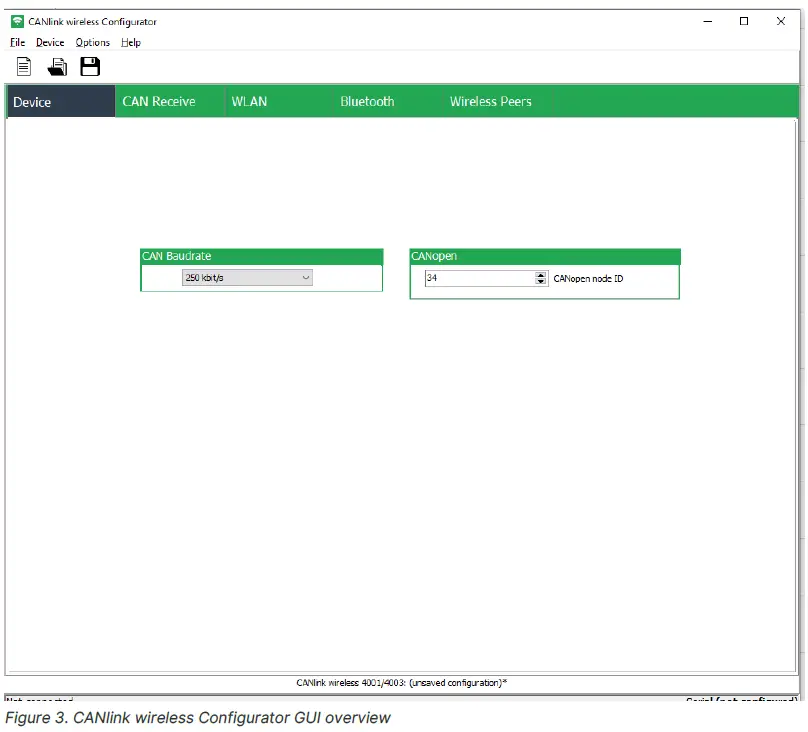Click the new configuration document icon
This screenshot has height=732, width=808.
[24, 67]
